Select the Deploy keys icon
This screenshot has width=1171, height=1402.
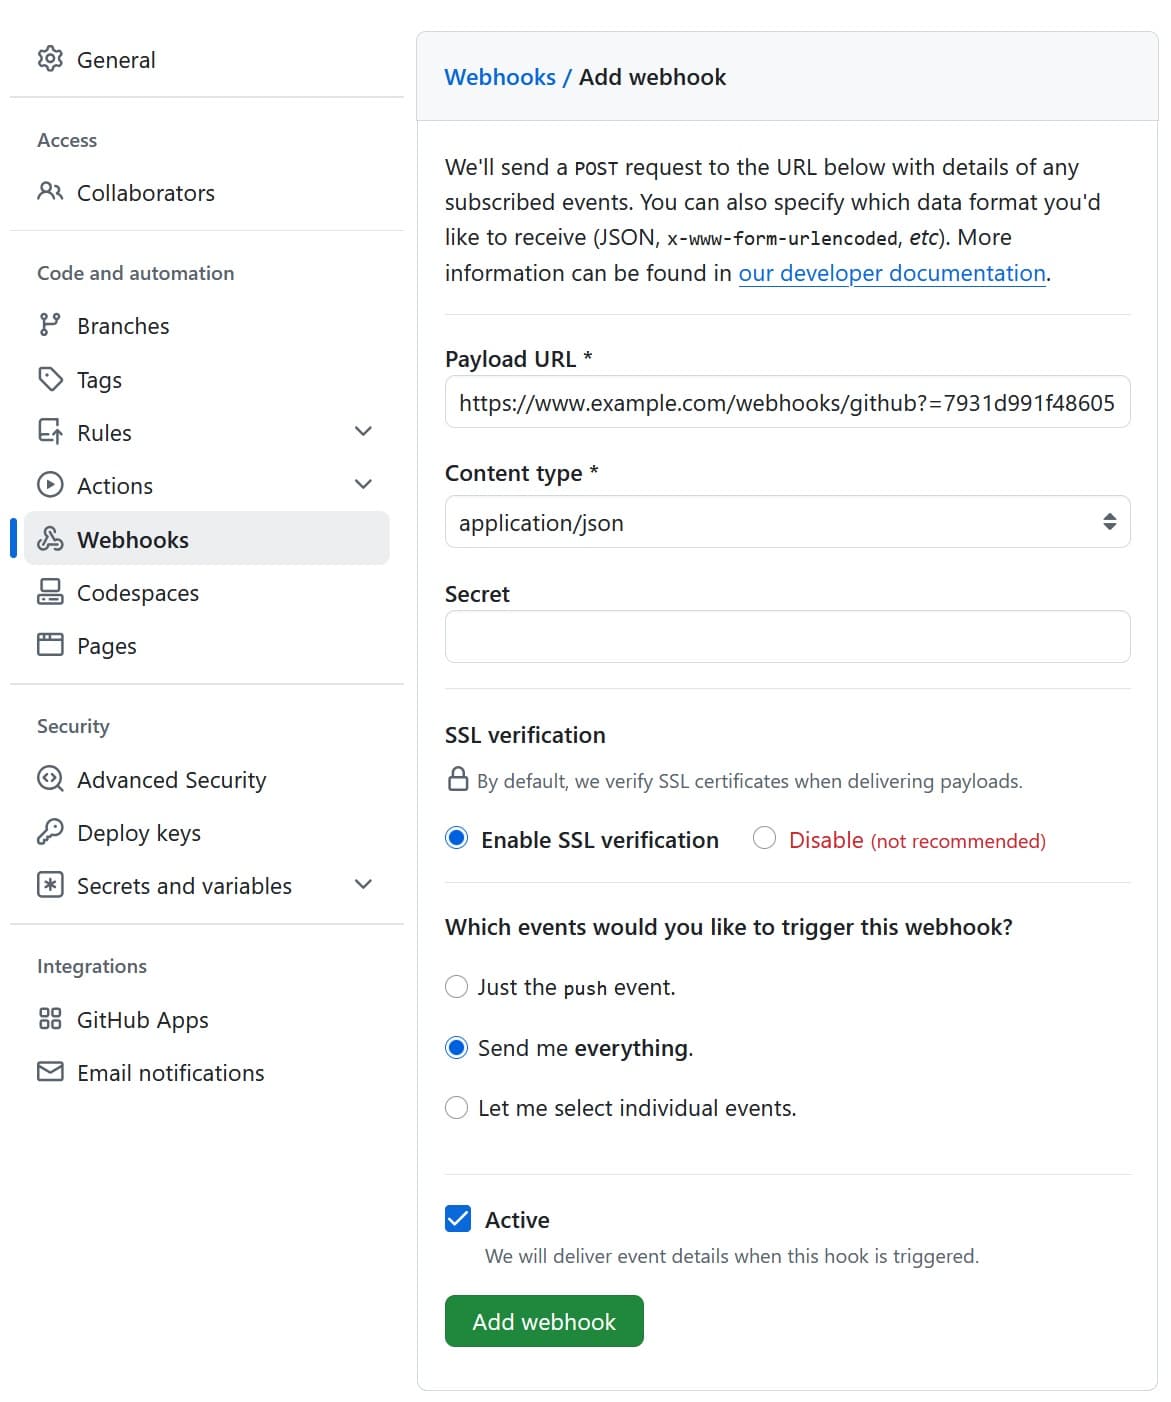point(50,832)
